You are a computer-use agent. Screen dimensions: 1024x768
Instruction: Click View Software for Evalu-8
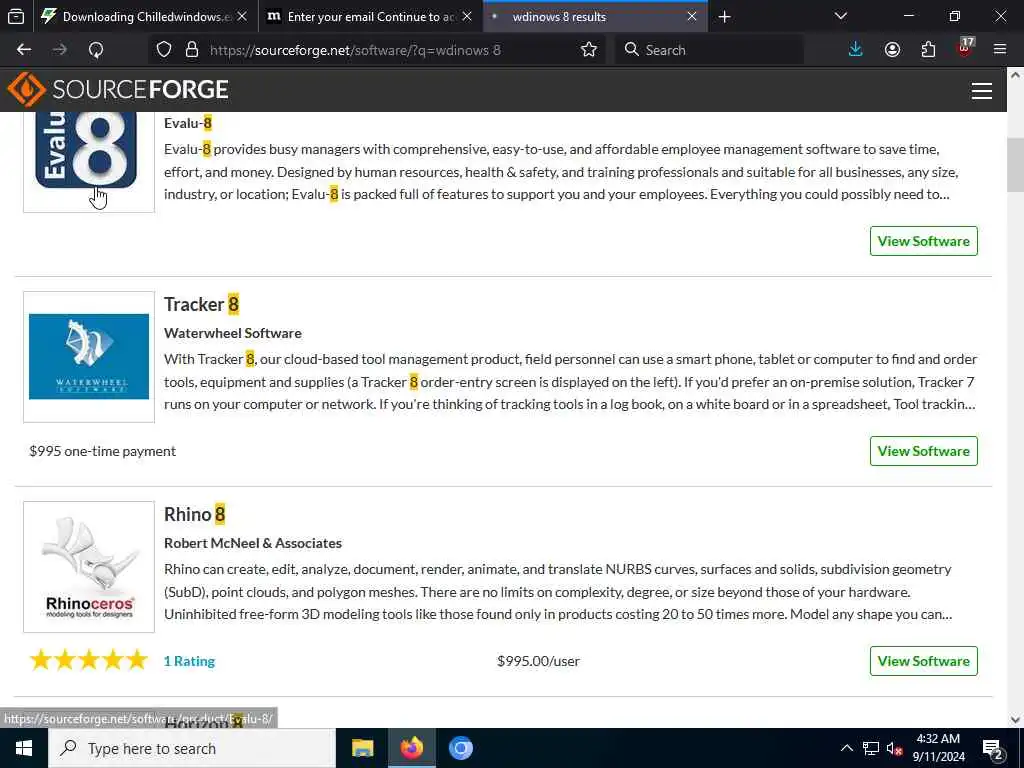(923, 241)
